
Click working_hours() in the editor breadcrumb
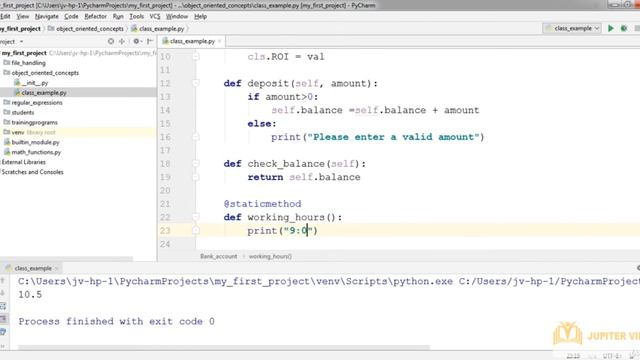pyautogui.click(x=270, y=256)
